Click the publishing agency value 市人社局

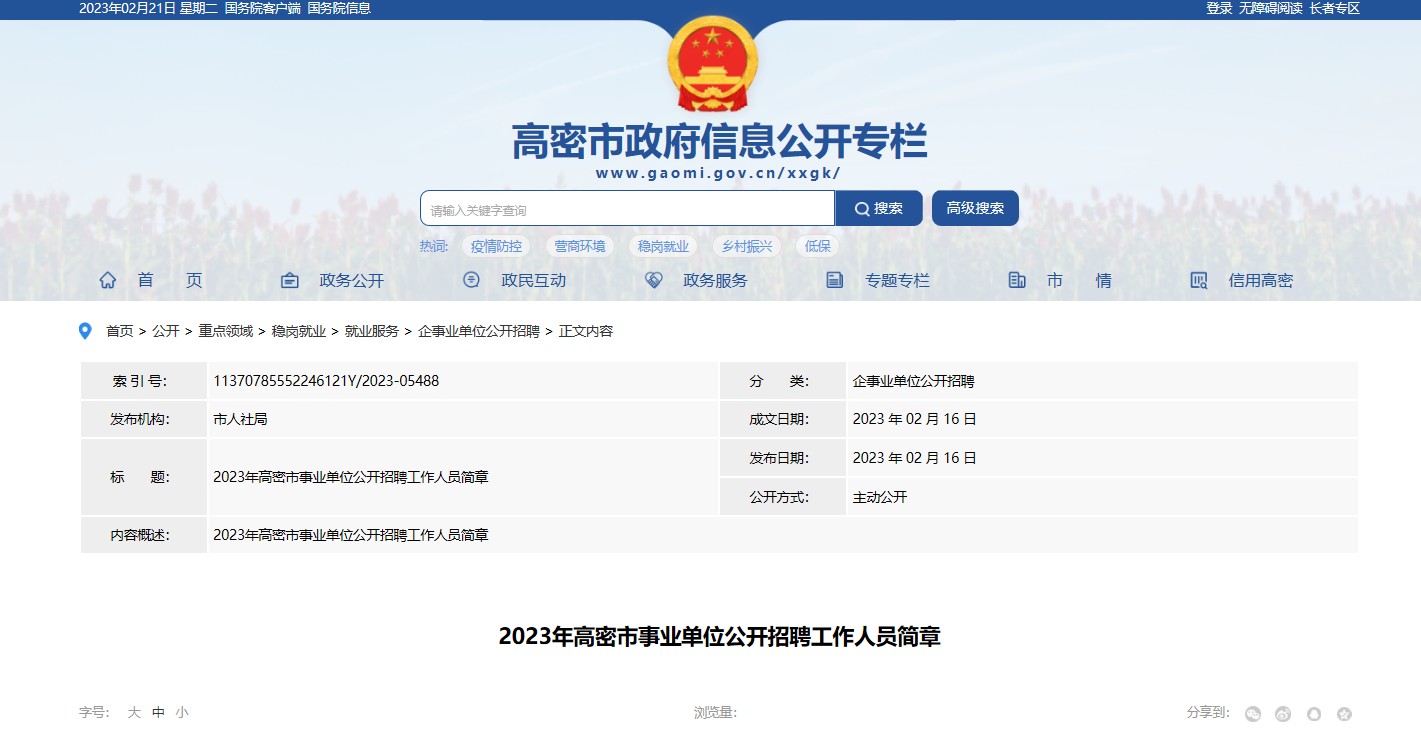tap(240, 420)
